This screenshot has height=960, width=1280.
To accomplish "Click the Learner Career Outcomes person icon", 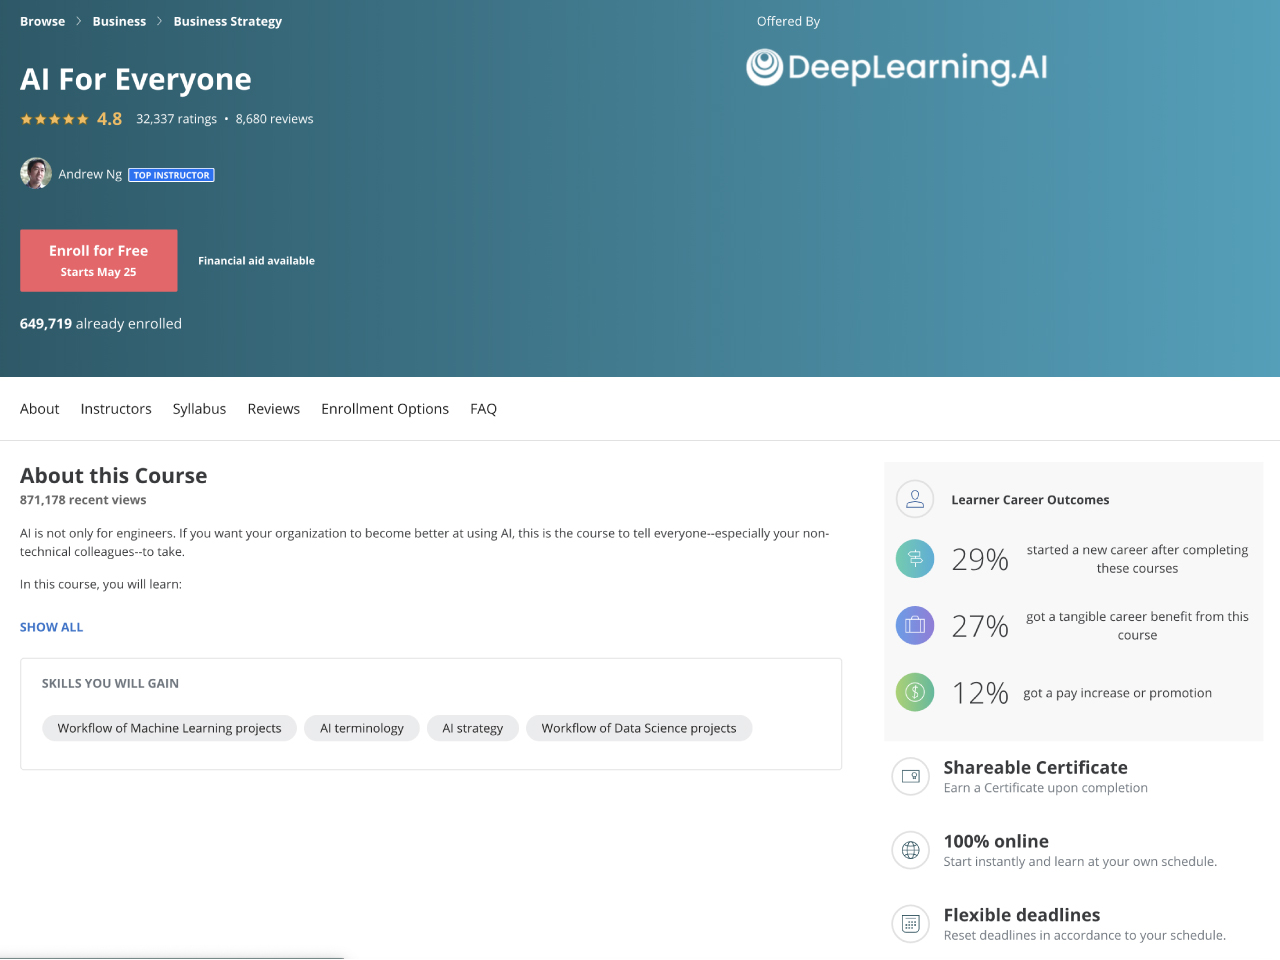I will pyautogui.click(x=915, y=499).
